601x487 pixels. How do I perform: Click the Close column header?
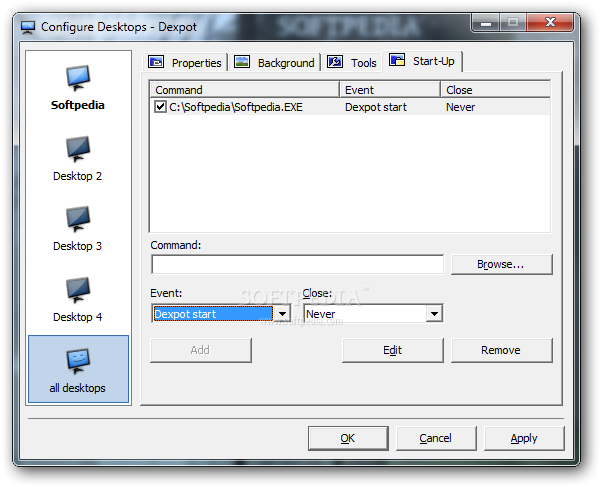496,90
